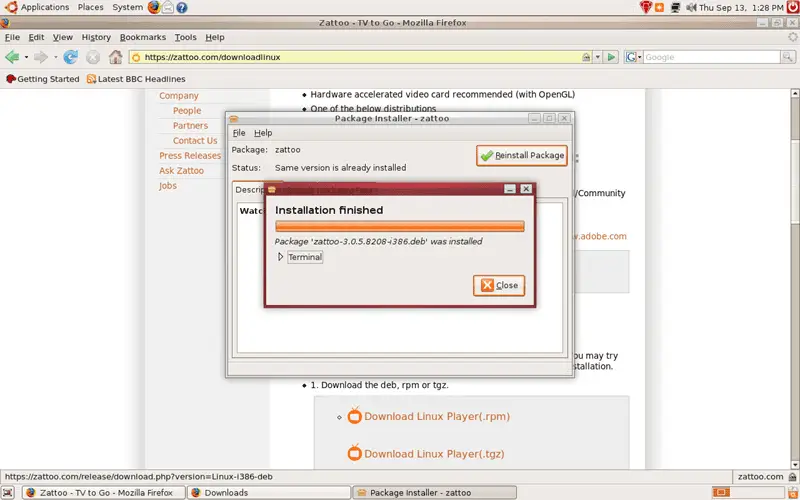The width and height of the screenshot is (800, 500).
Task: Click the throbber activity icon in Firefox
Action: 792,37
